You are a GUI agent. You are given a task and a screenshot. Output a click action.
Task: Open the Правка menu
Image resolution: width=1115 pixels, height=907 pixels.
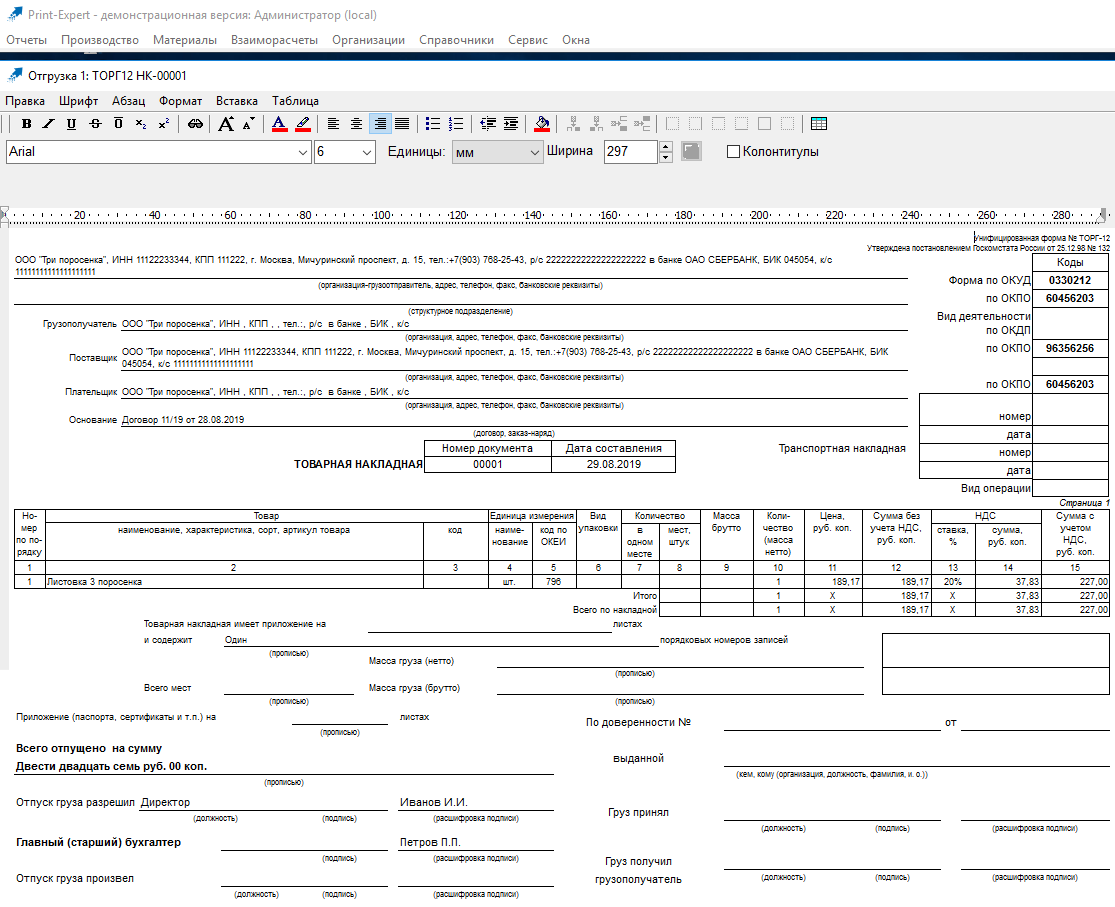tap(25, 101)
